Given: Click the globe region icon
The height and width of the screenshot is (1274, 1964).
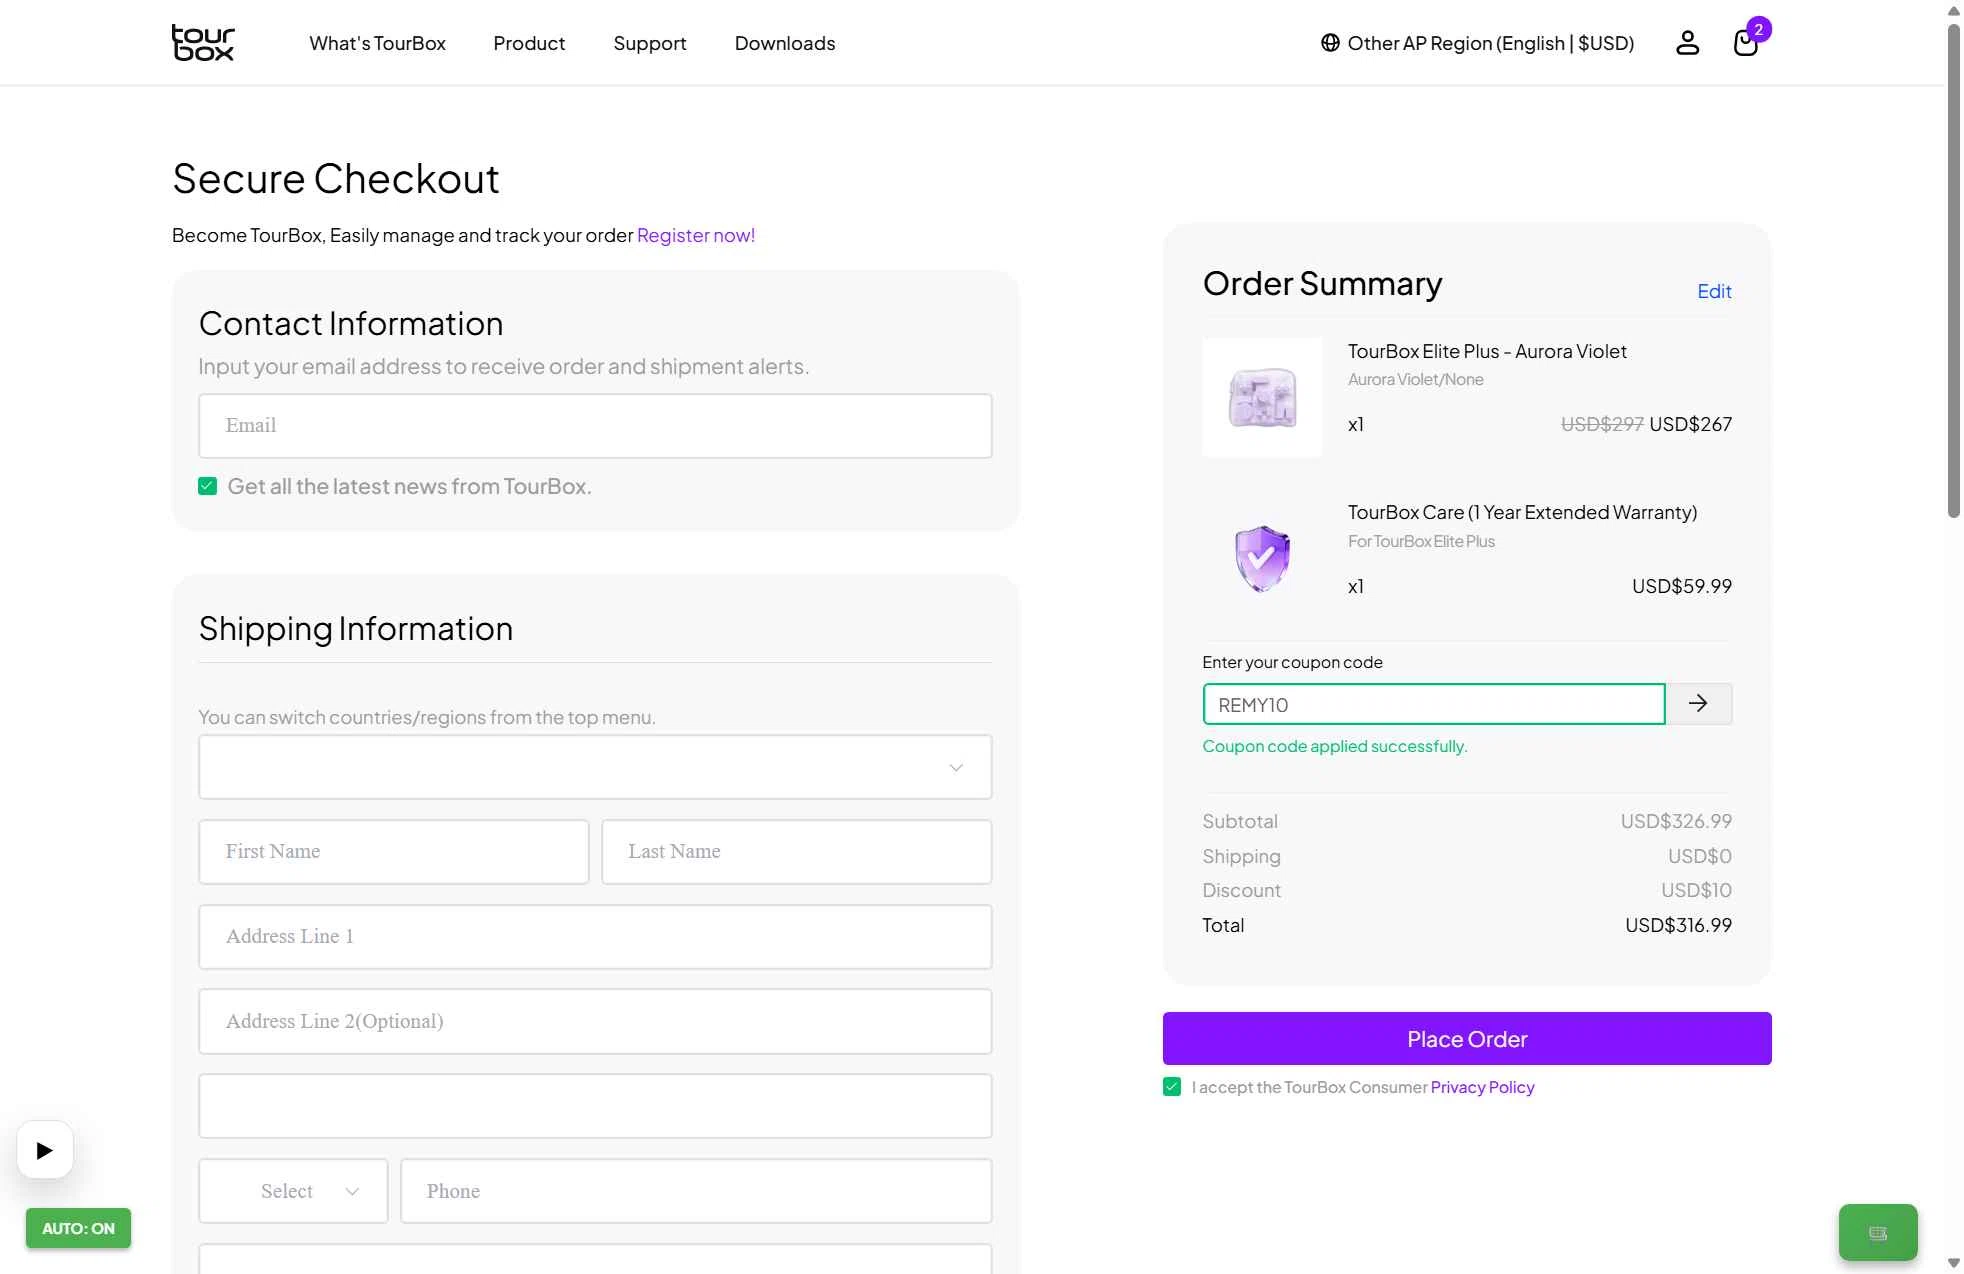Looking at the screenshot, I should (1330, 43).
